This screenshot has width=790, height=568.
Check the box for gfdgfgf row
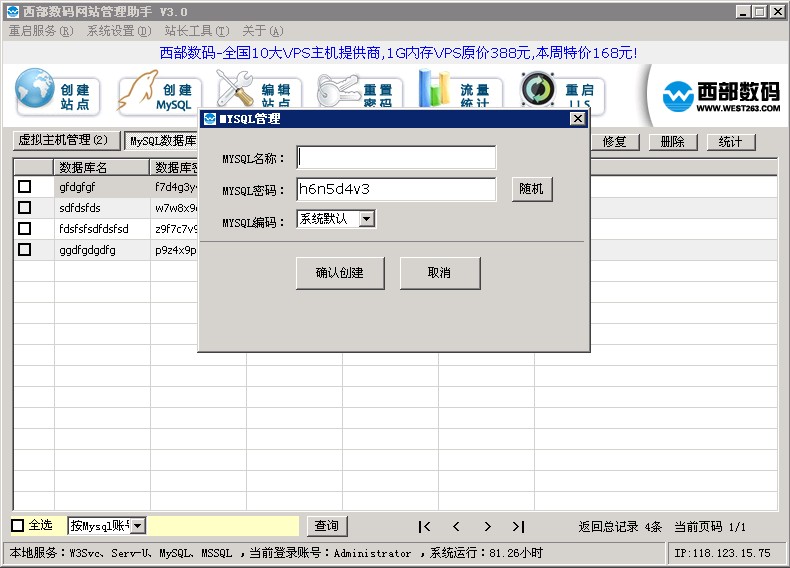pos(25,186)
